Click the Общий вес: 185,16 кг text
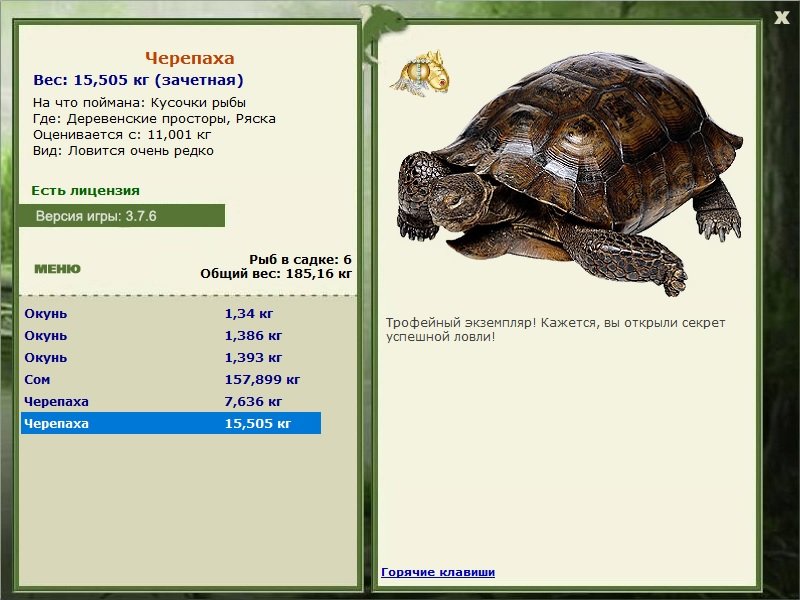The height and width of the screenshot is (600, 800). [x=276, y=273]
